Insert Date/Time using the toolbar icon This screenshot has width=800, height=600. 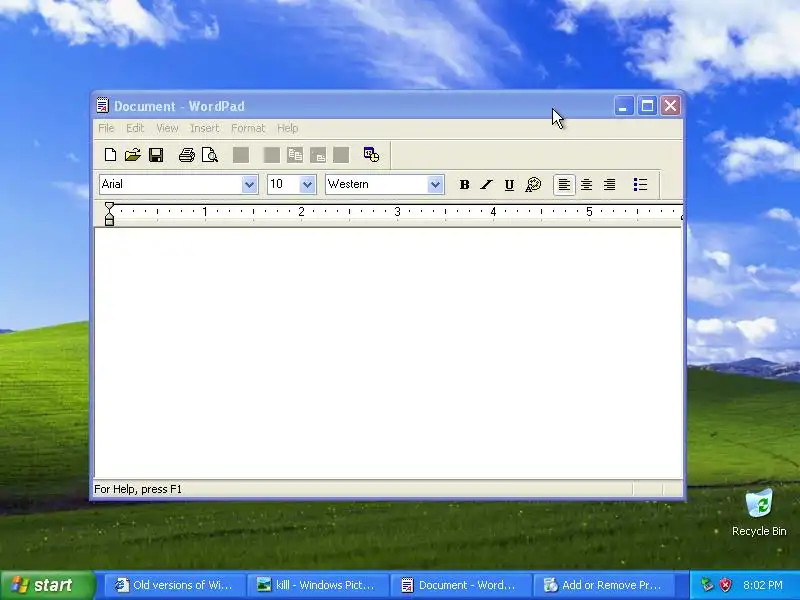point(371,155)
